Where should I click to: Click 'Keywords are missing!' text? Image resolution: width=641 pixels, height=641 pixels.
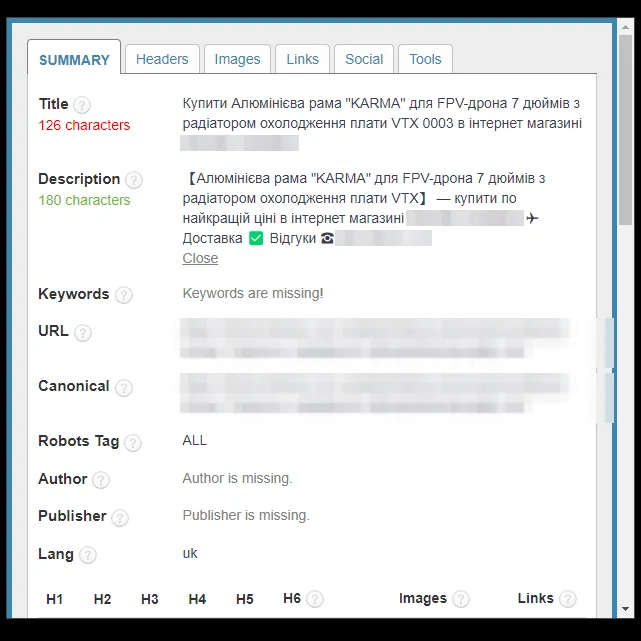tap(253, 294)
